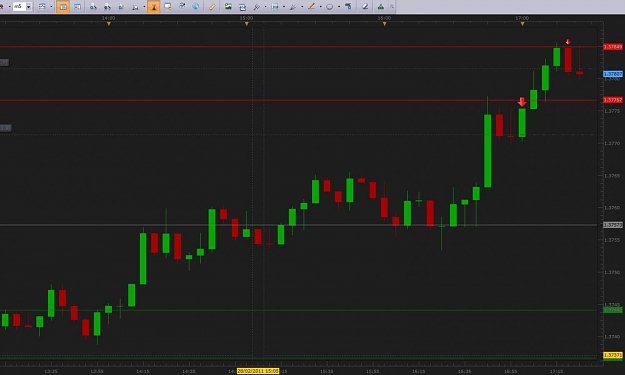Click the 1.3770 price axis value
This screenshot has height=375, width=625.
[x=612, y=143]
